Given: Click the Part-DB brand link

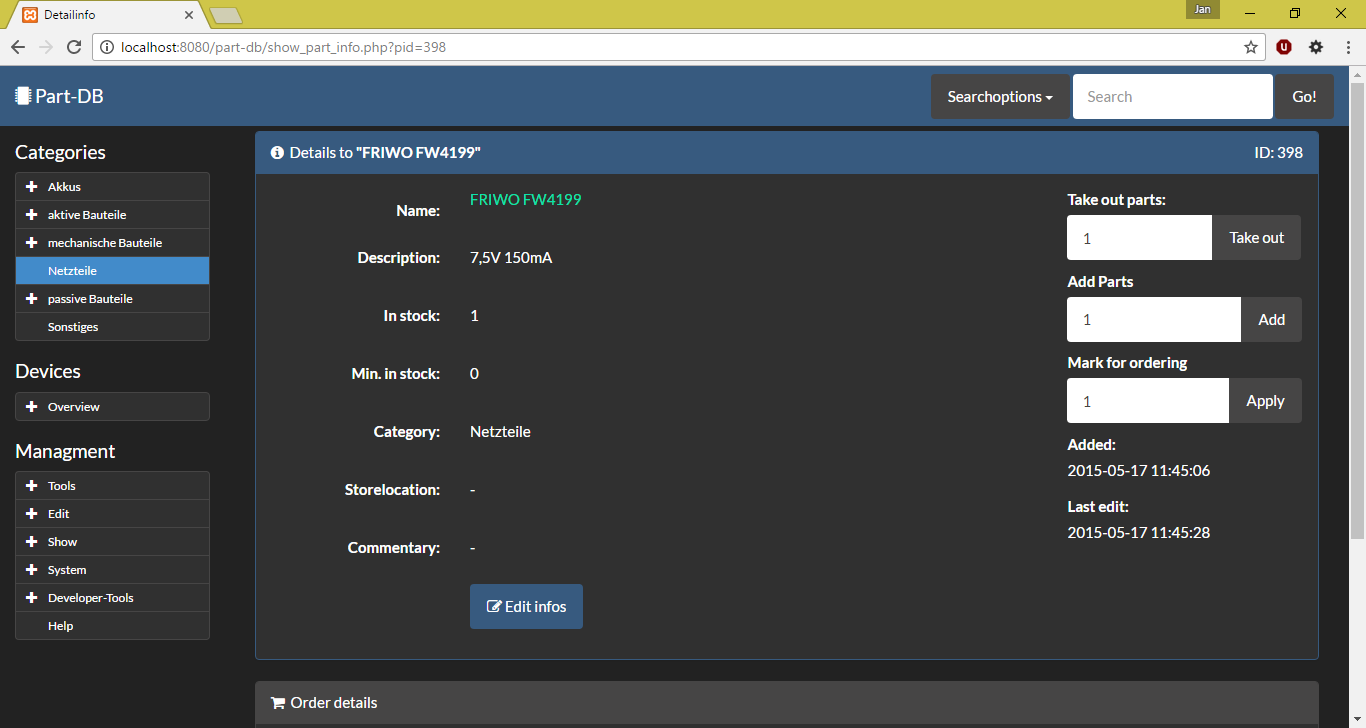Looking at the screenshot, I should [59, 96].
